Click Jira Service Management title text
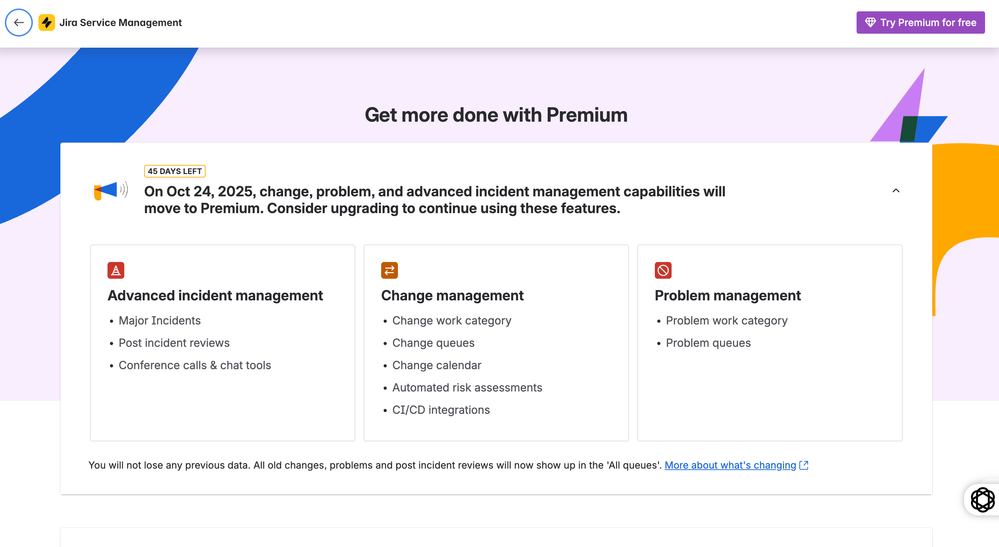This screenshot has width=999, height=547. tap(120, 22)
